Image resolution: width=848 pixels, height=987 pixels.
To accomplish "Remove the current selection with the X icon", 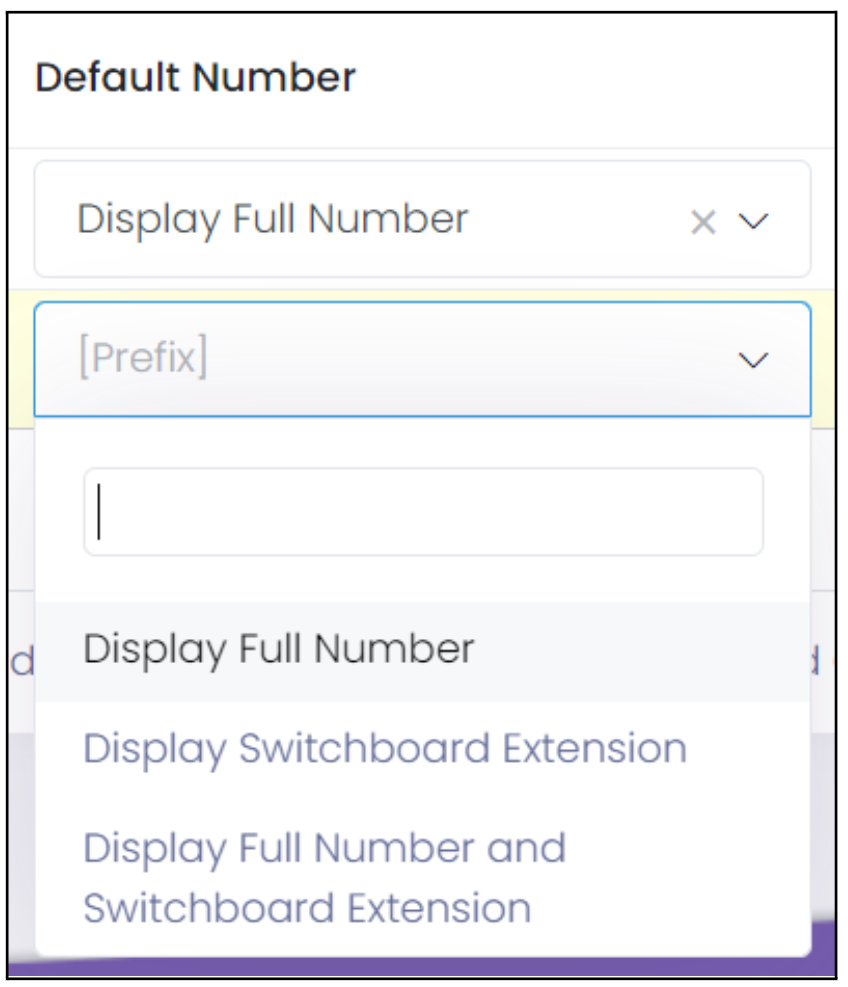I will 703,222.
